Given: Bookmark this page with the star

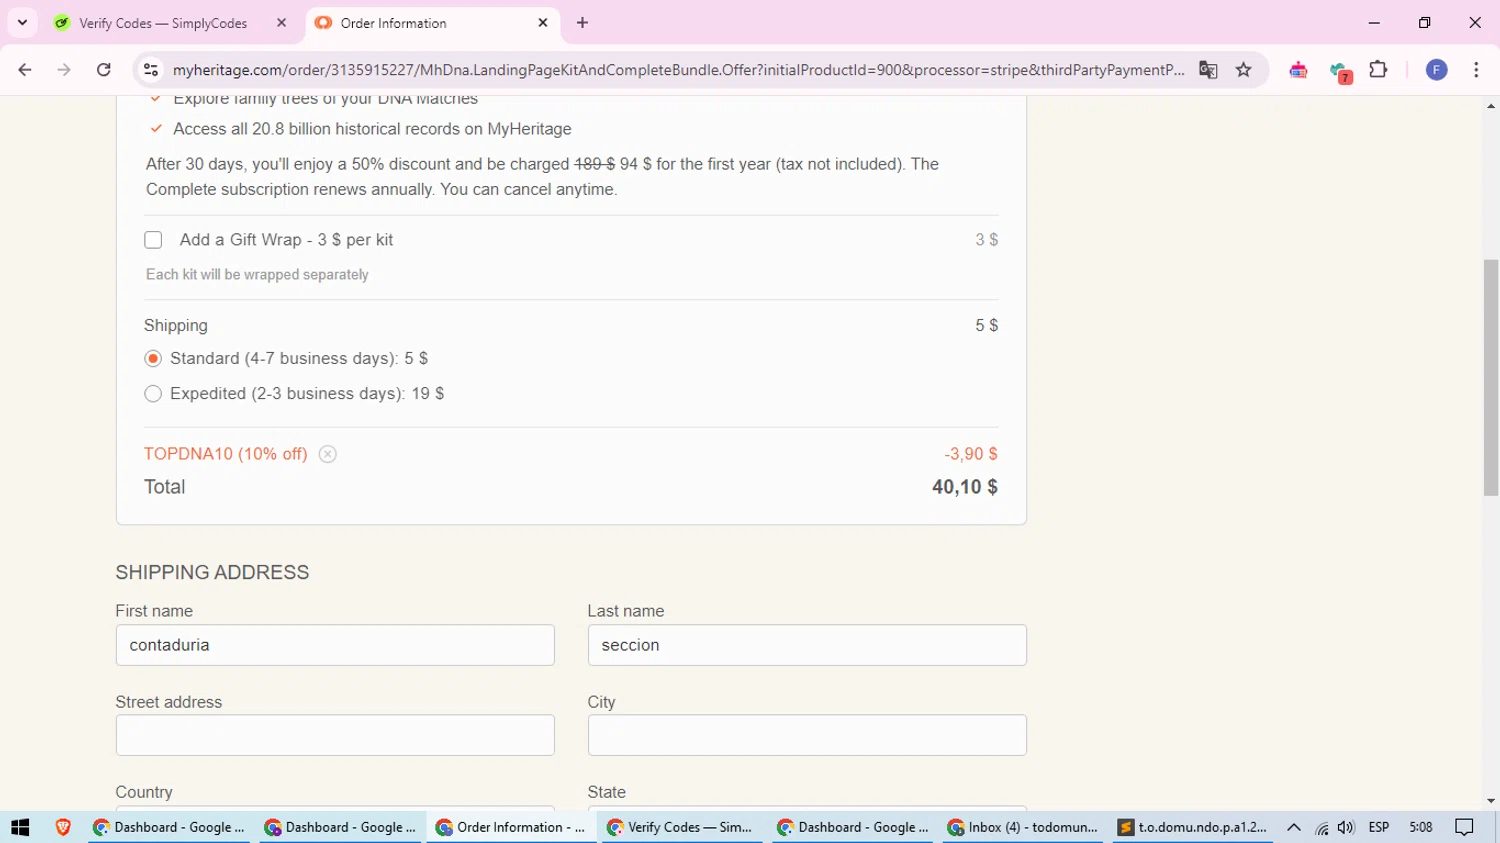Looking at the screenshot, I should [x=1243, y=70].
